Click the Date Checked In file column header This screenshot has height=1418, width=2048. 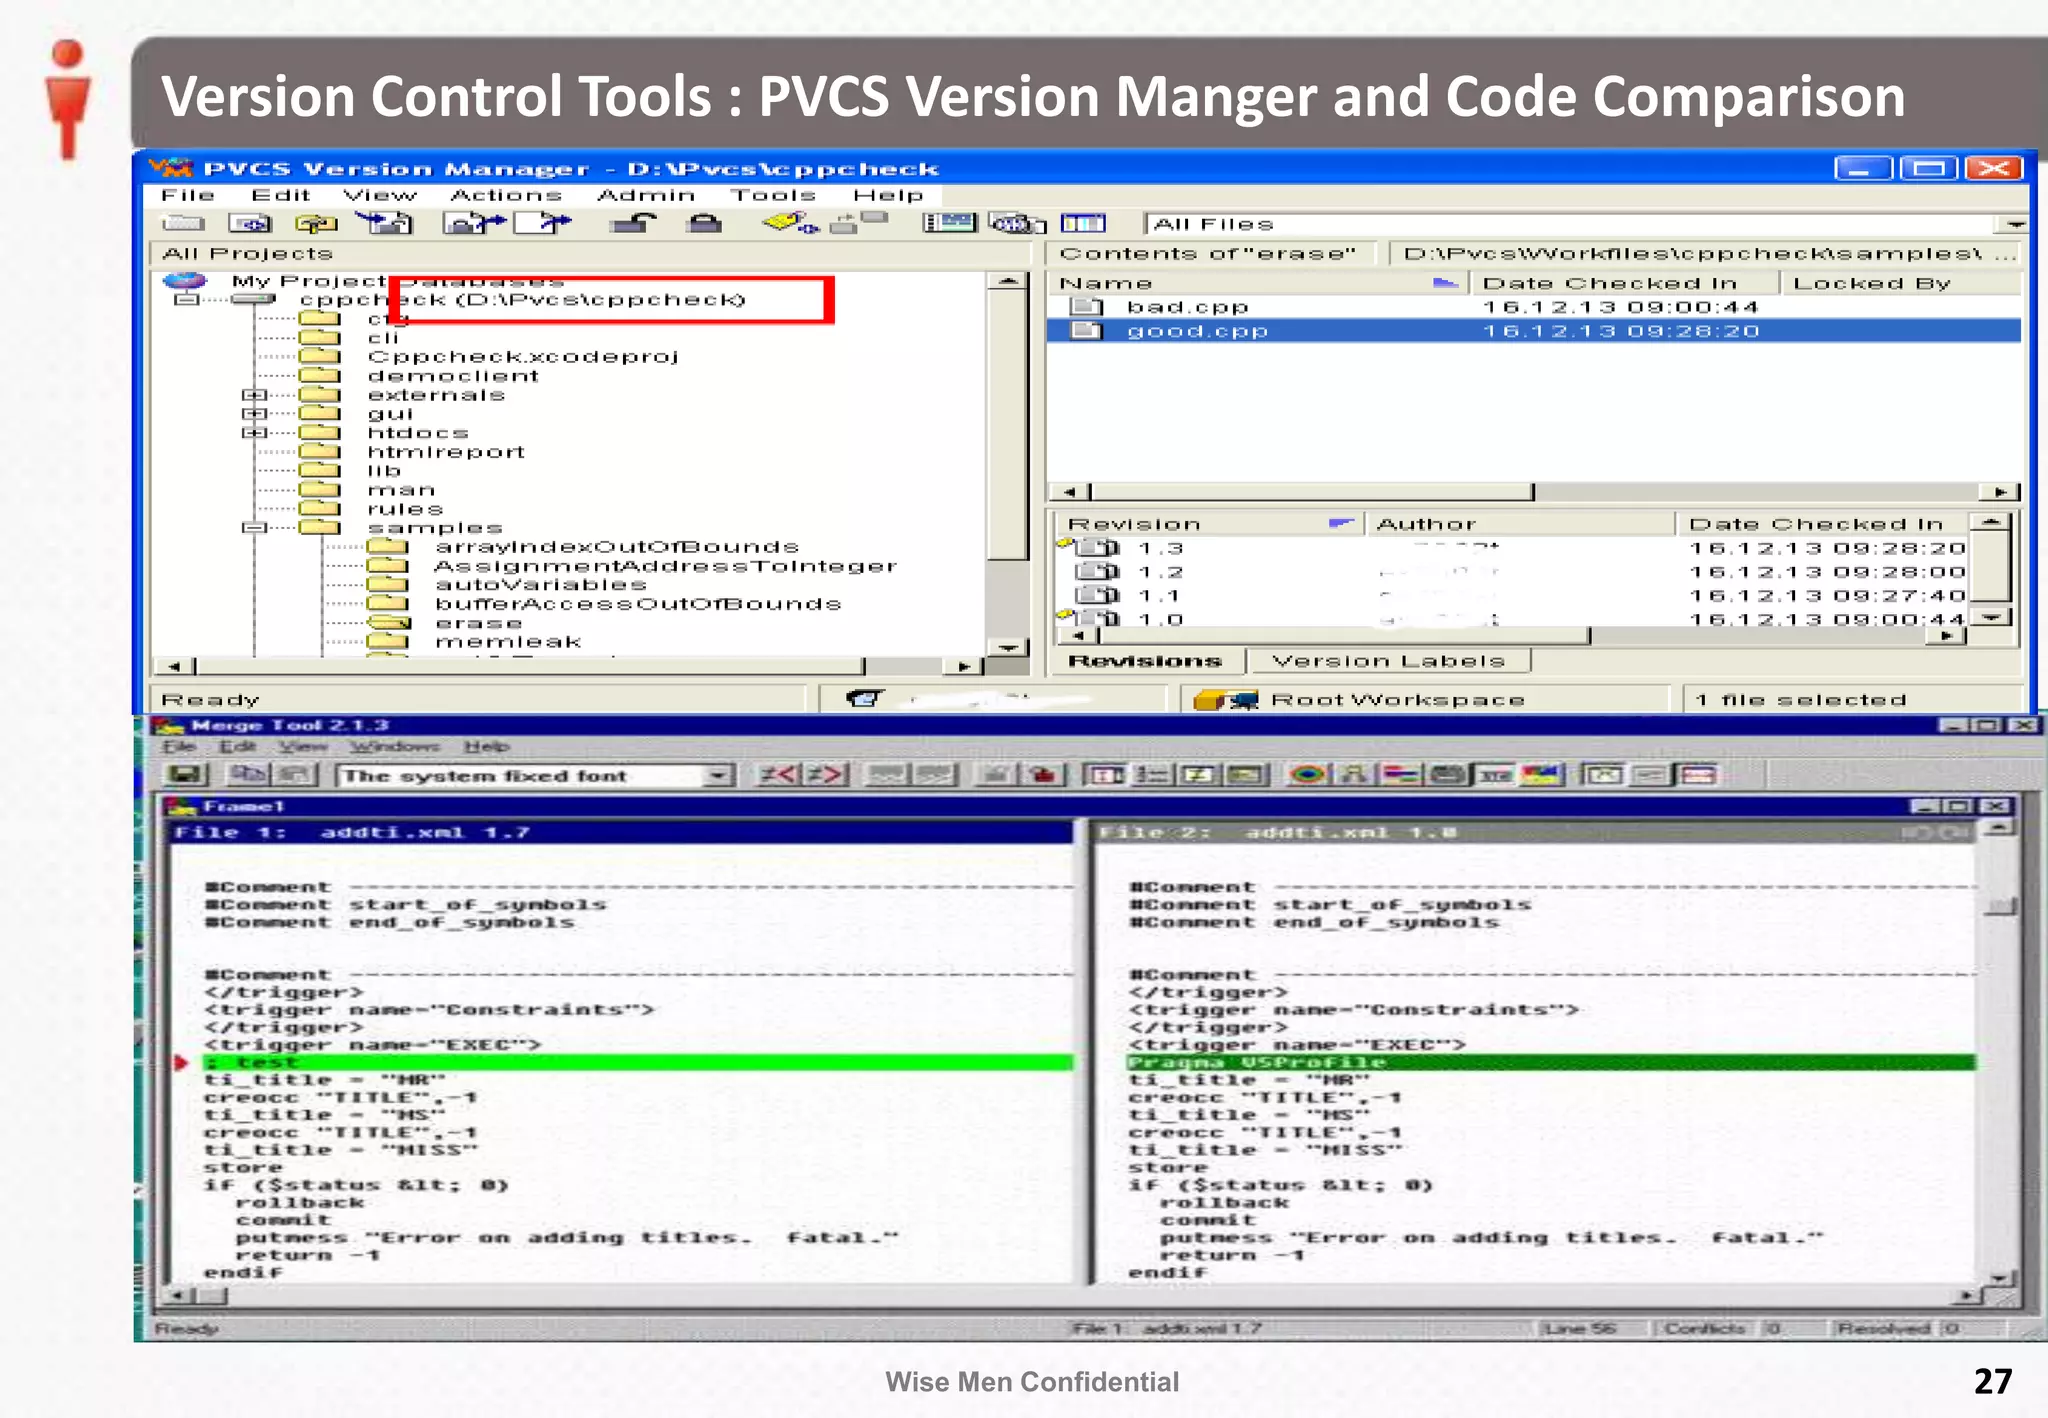pos(1626,284)
